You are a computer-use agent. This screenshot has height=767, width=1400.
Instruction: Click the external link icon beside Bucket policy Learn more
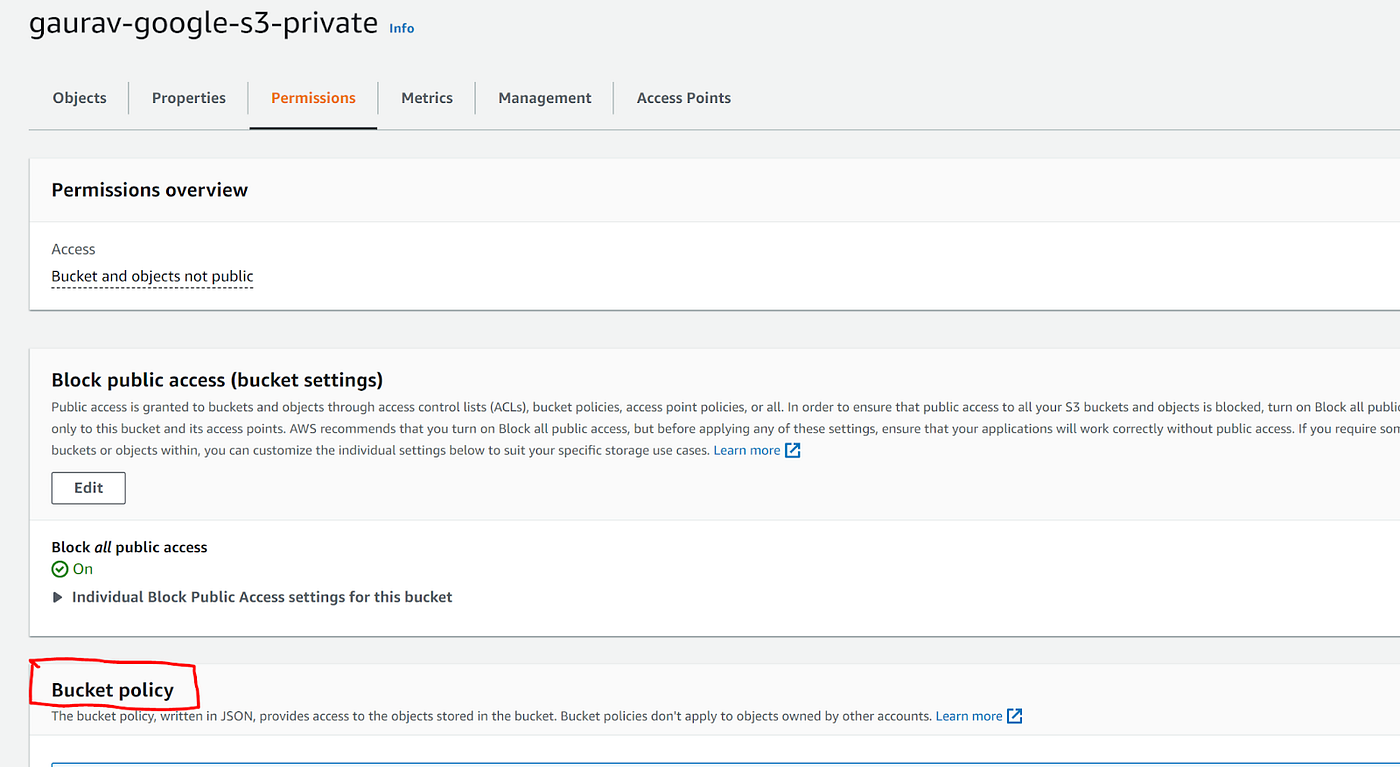point(1013,715)
